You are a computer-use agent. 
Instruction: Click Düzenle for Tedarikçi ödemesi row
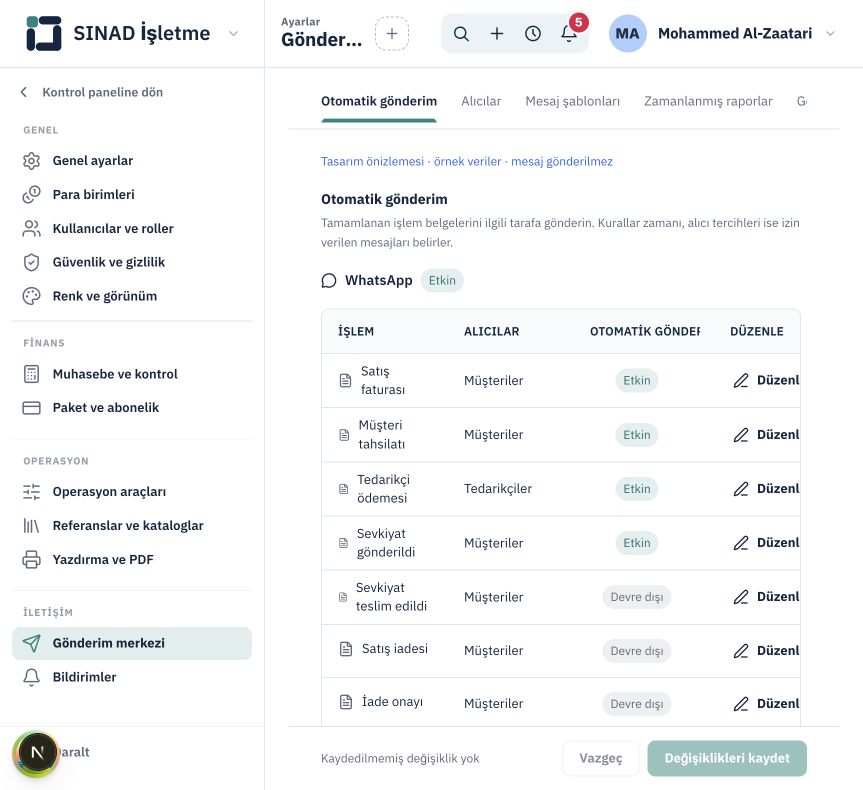[x=766, y=489]
